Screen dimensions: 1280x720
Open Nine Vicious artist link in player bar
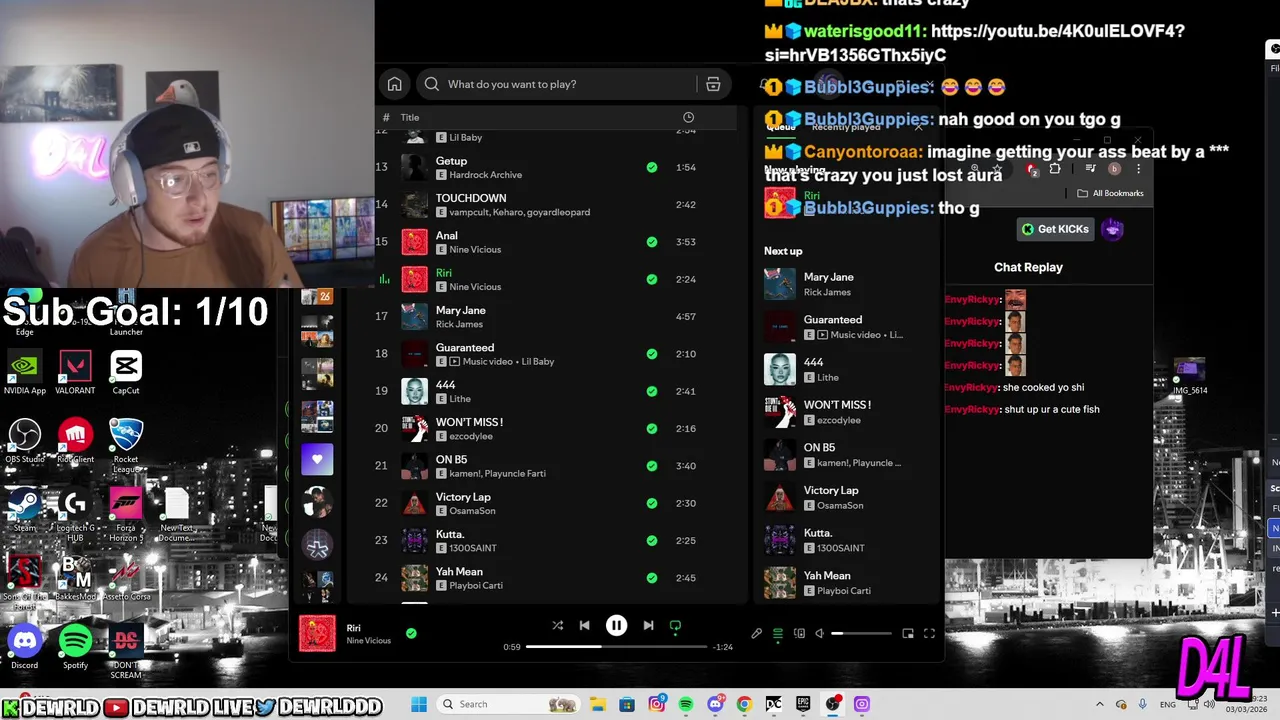pyautogui.click(x=368, y=641)
